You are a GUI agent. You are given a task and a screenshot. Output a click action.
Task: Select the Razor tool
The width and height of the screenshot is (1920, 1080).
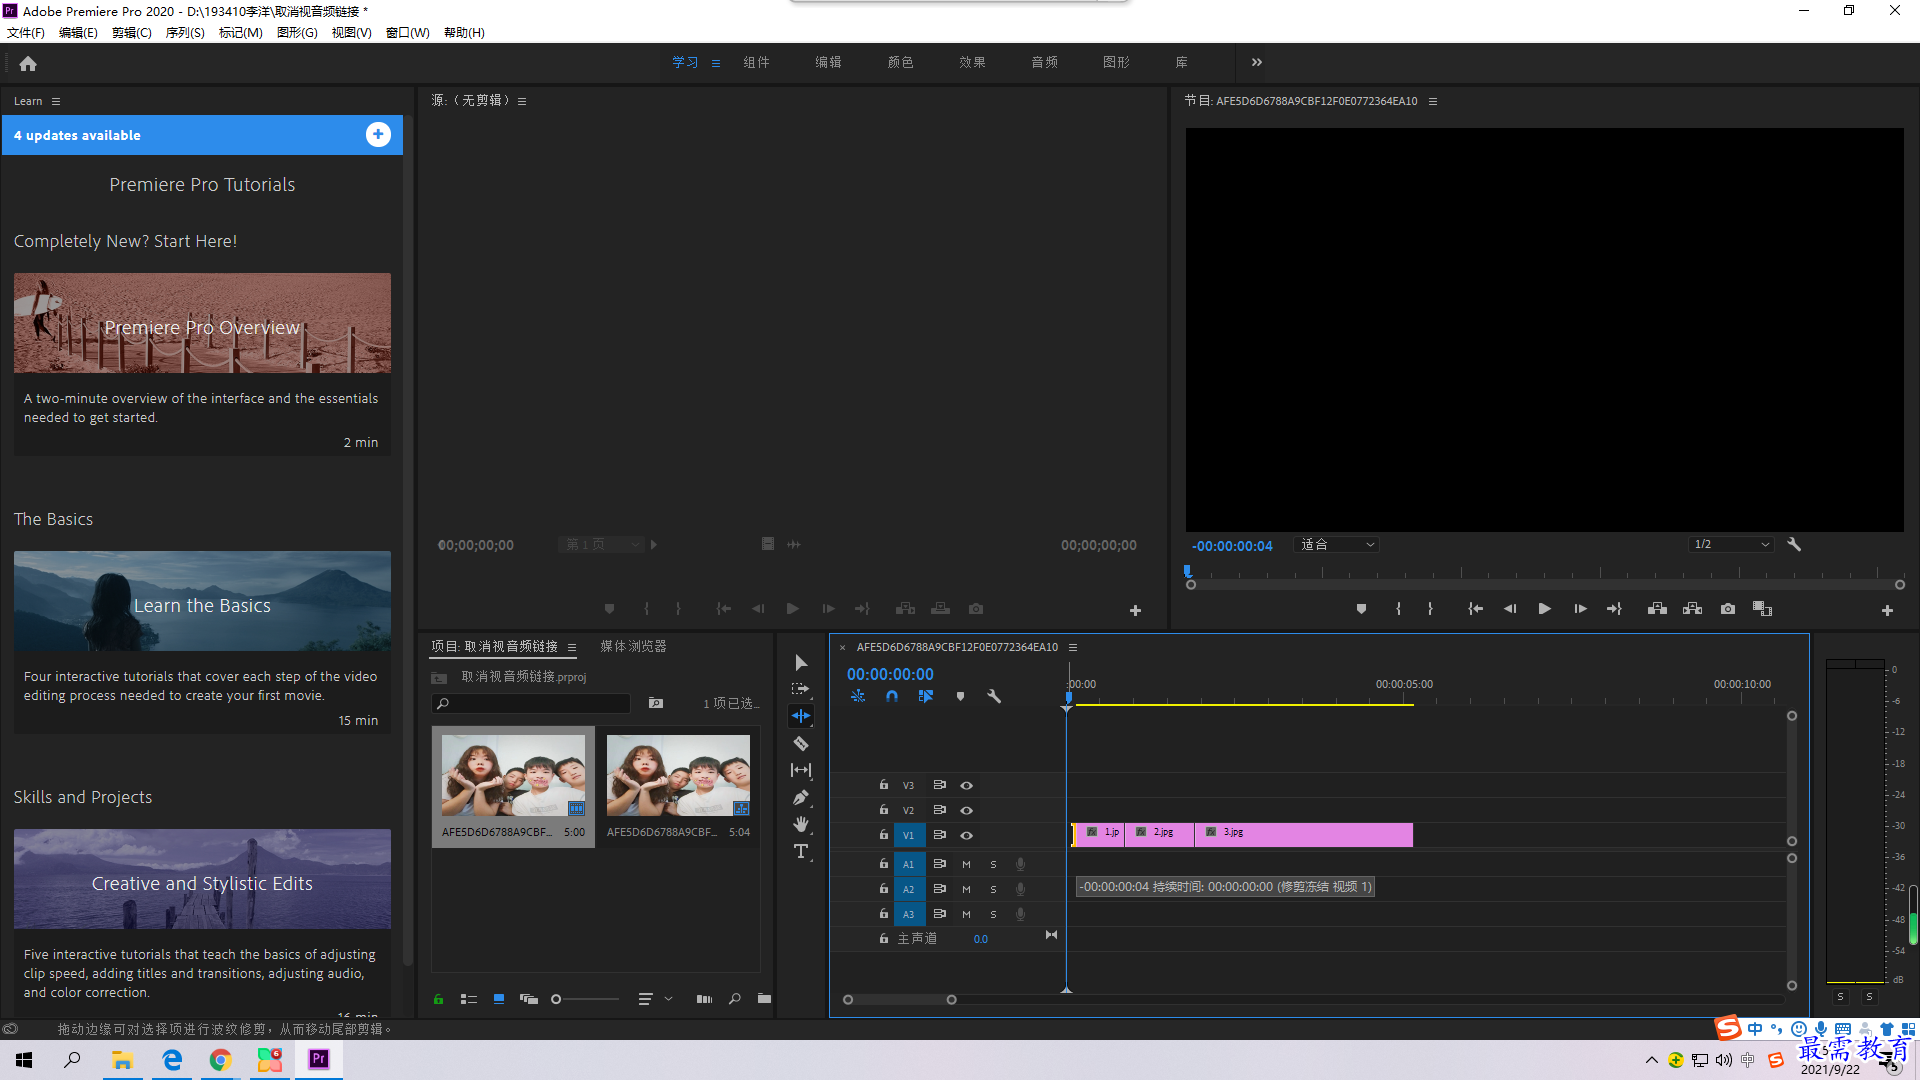(x=801, y=743)
